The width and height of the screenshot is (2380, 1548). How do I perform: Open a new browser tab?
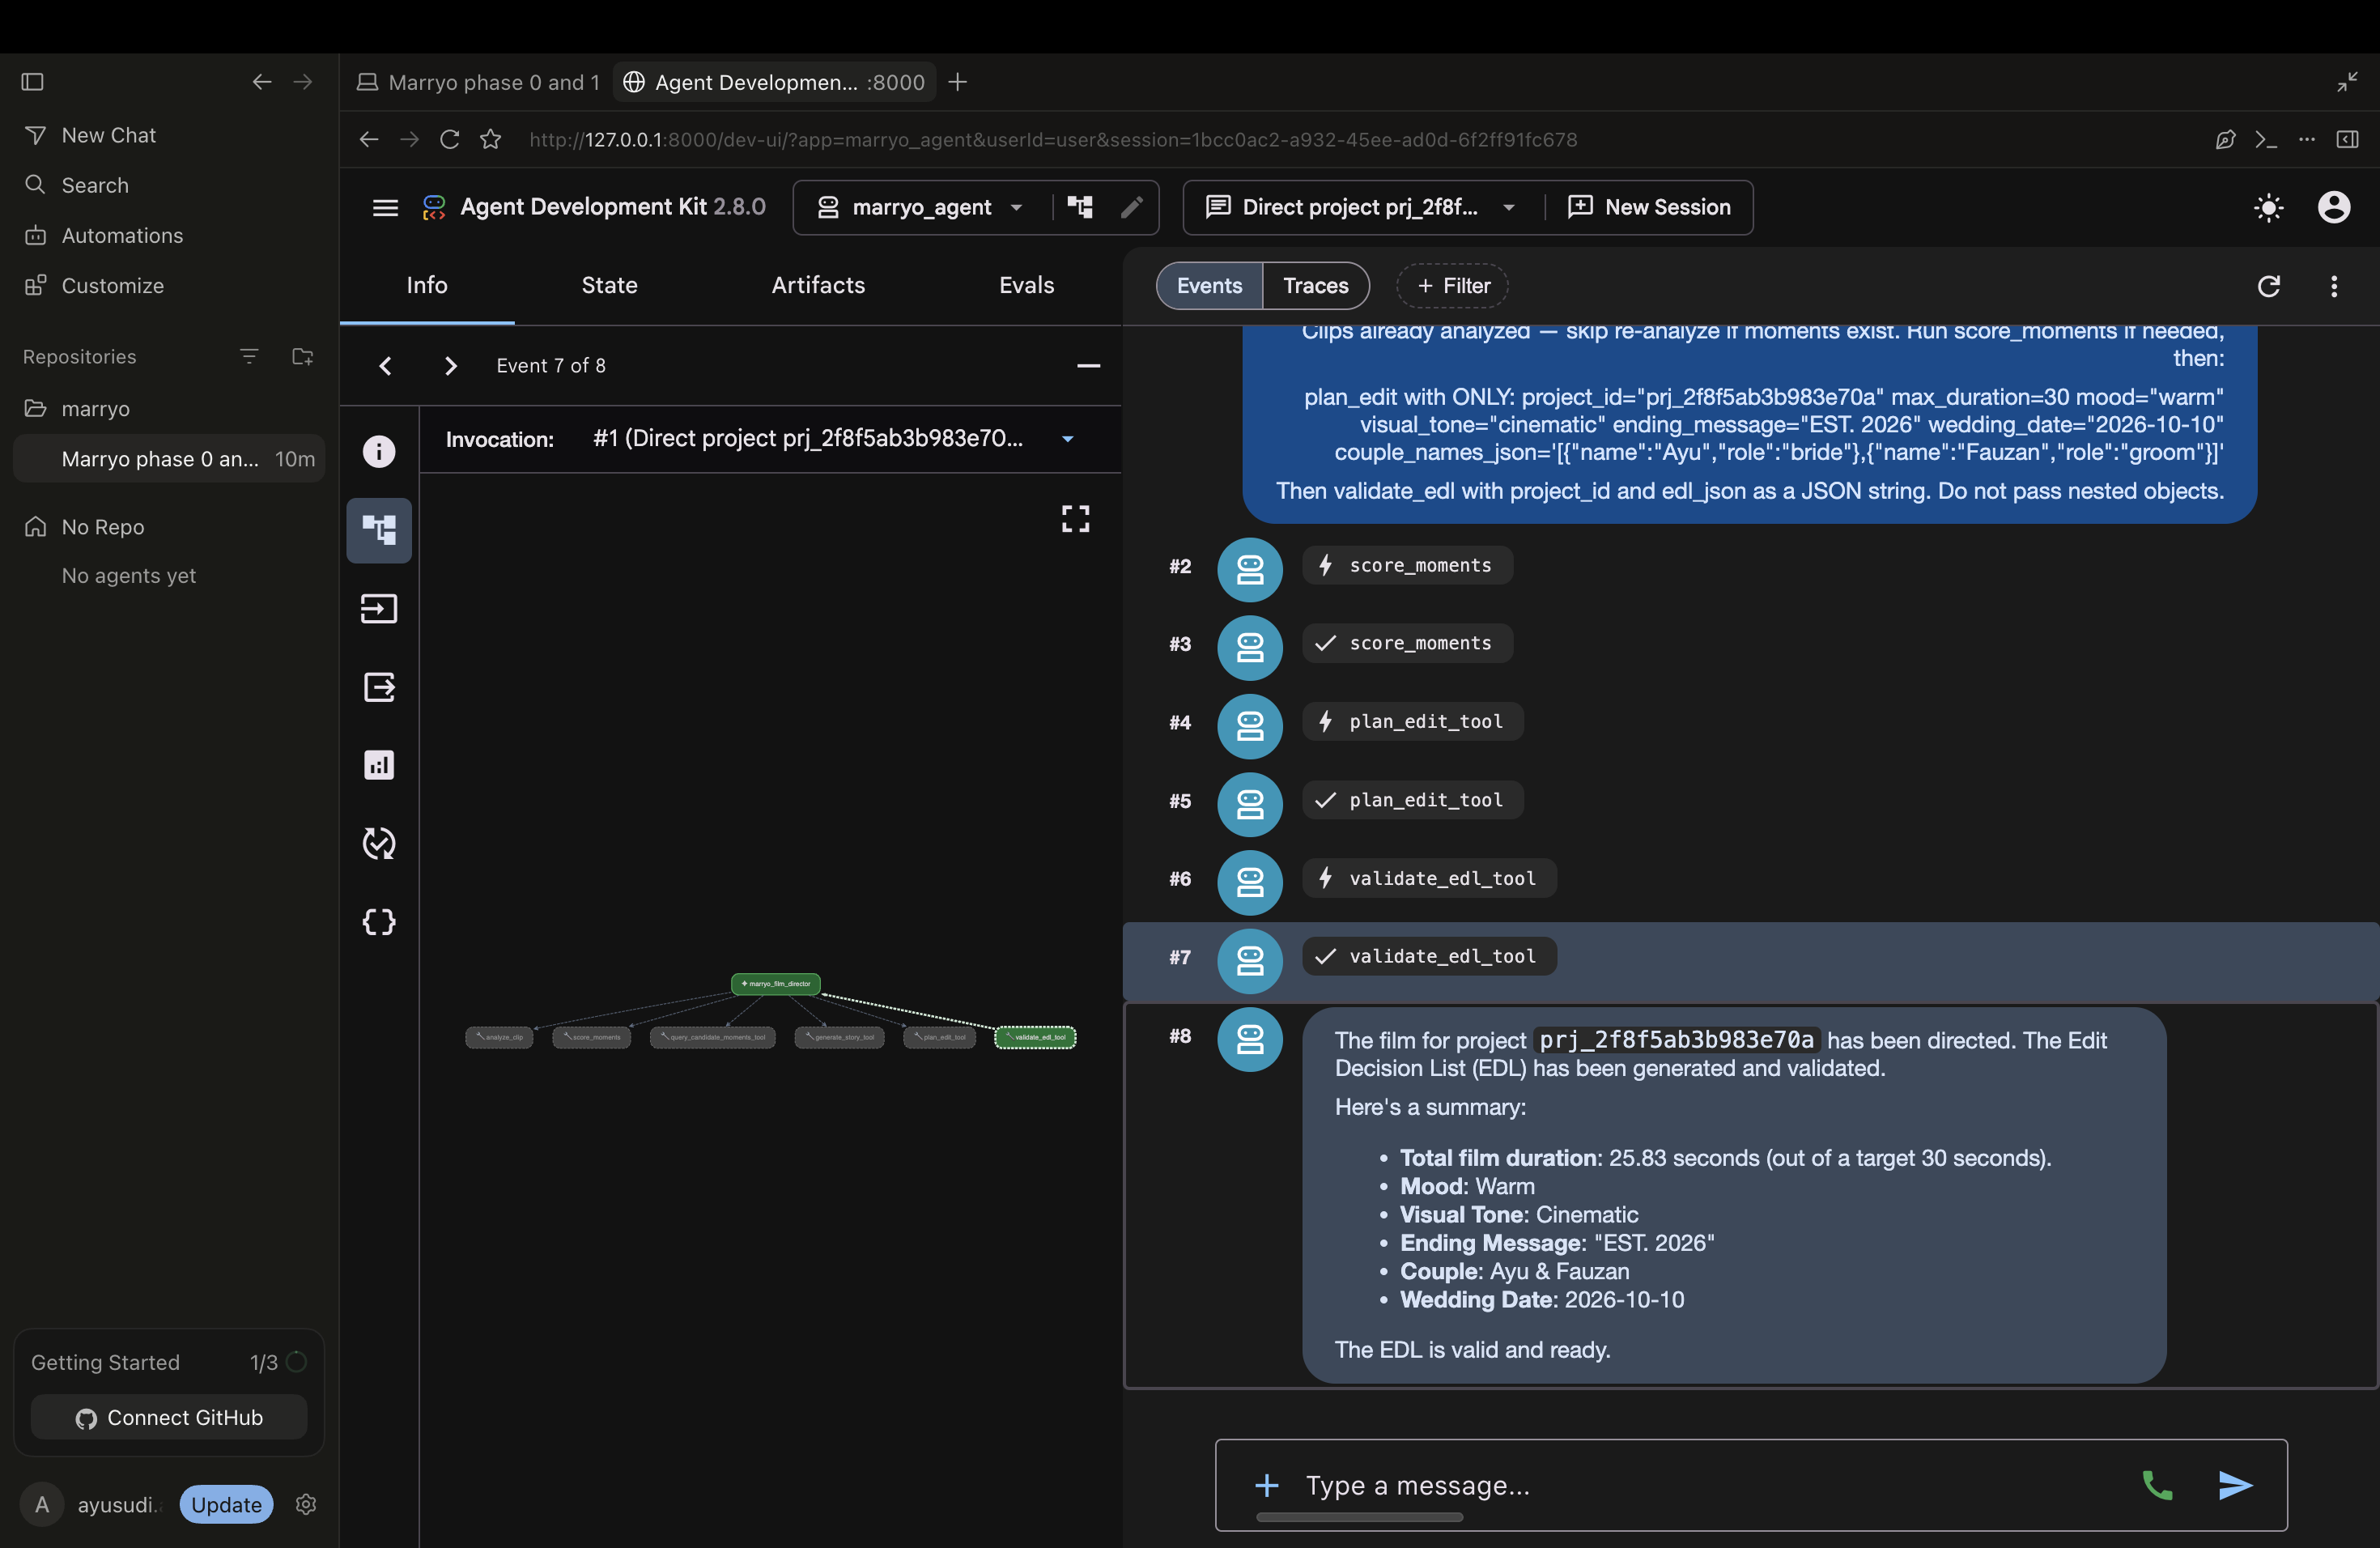[x=957, y=82]
